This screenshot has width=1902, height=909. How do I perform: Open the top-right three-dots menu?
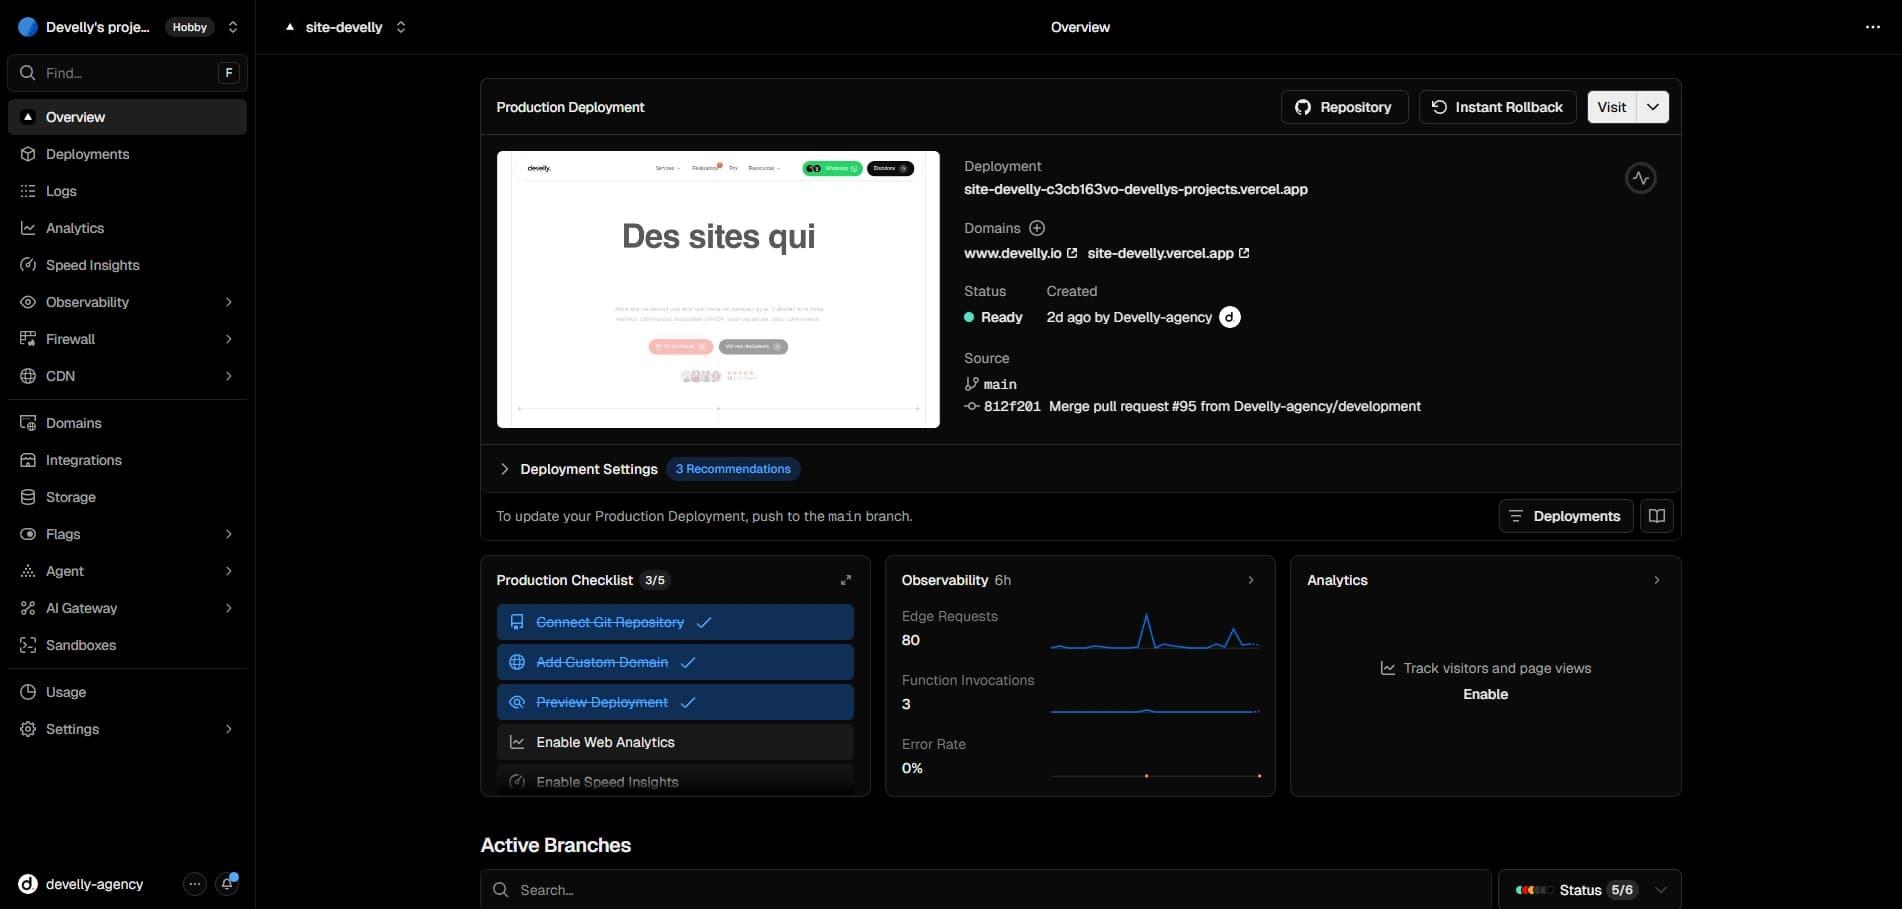[1873, 27]
